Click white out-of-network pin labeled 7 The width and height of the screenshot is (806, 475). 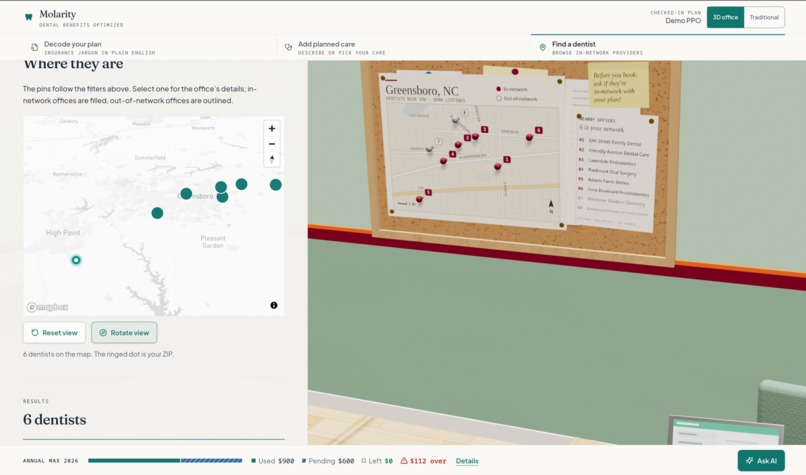click(430, 148)
